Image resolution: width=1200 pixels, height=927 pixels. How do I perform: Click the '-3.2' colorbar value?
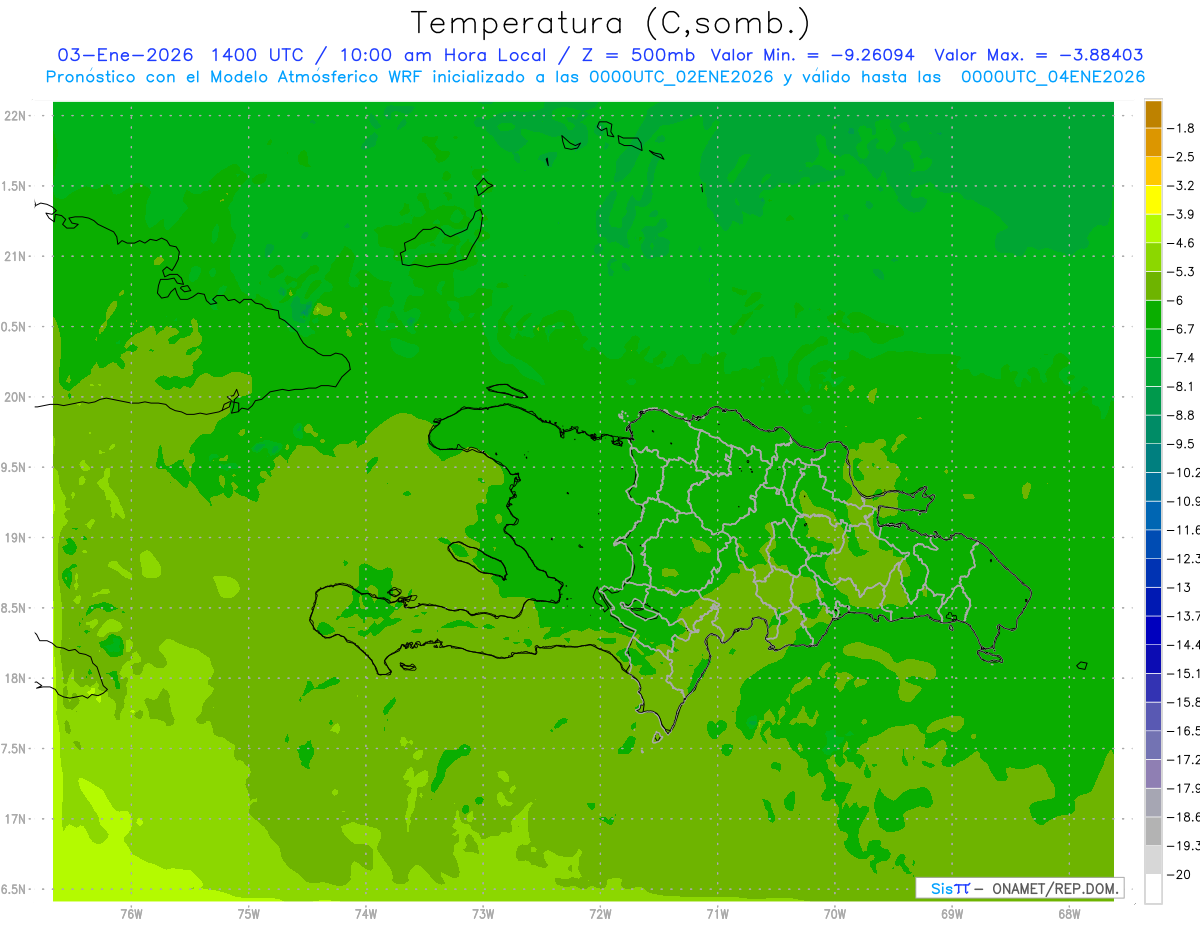(1181, 186)
